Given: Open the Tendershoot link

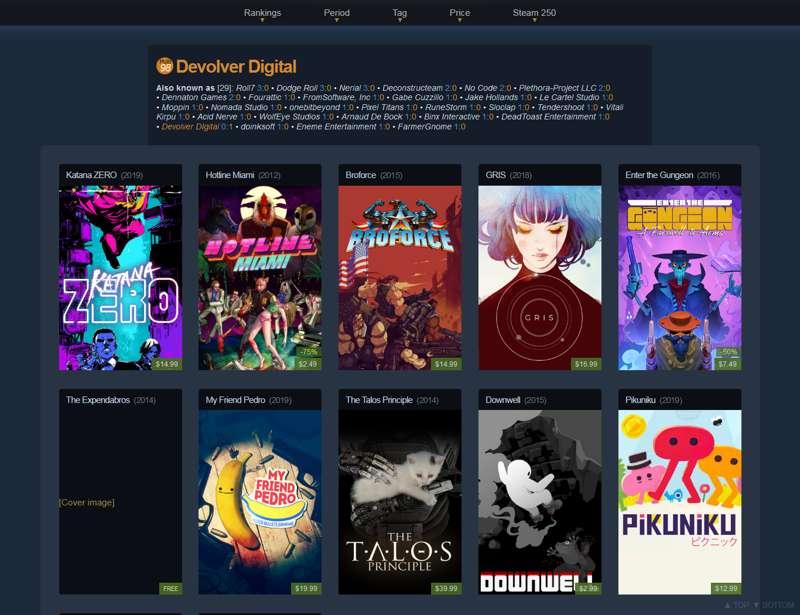Looking at the screenshot, I should (561, 107).
